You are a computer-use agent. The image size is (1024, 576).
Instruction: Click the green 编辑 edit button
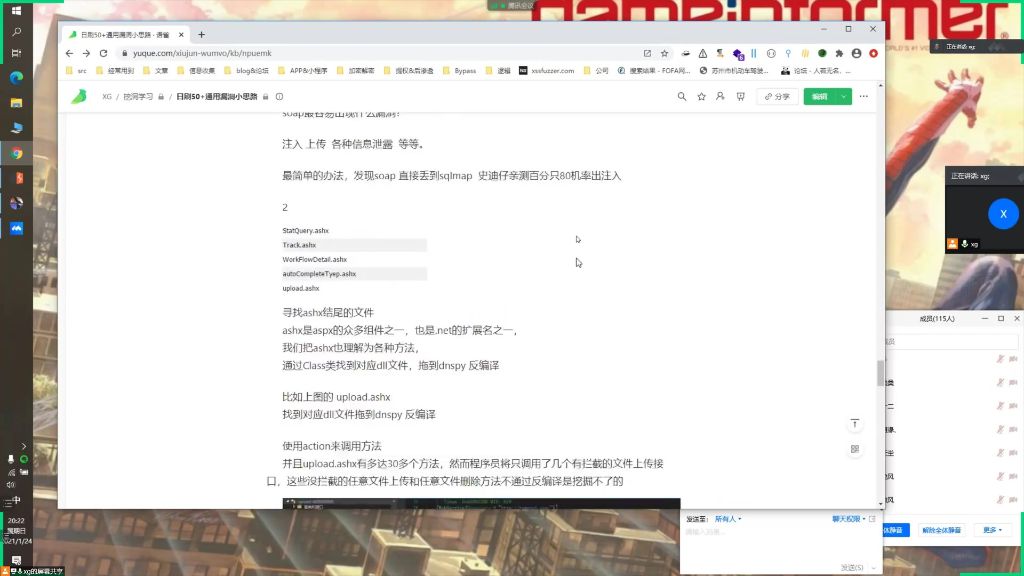point(820,97)
